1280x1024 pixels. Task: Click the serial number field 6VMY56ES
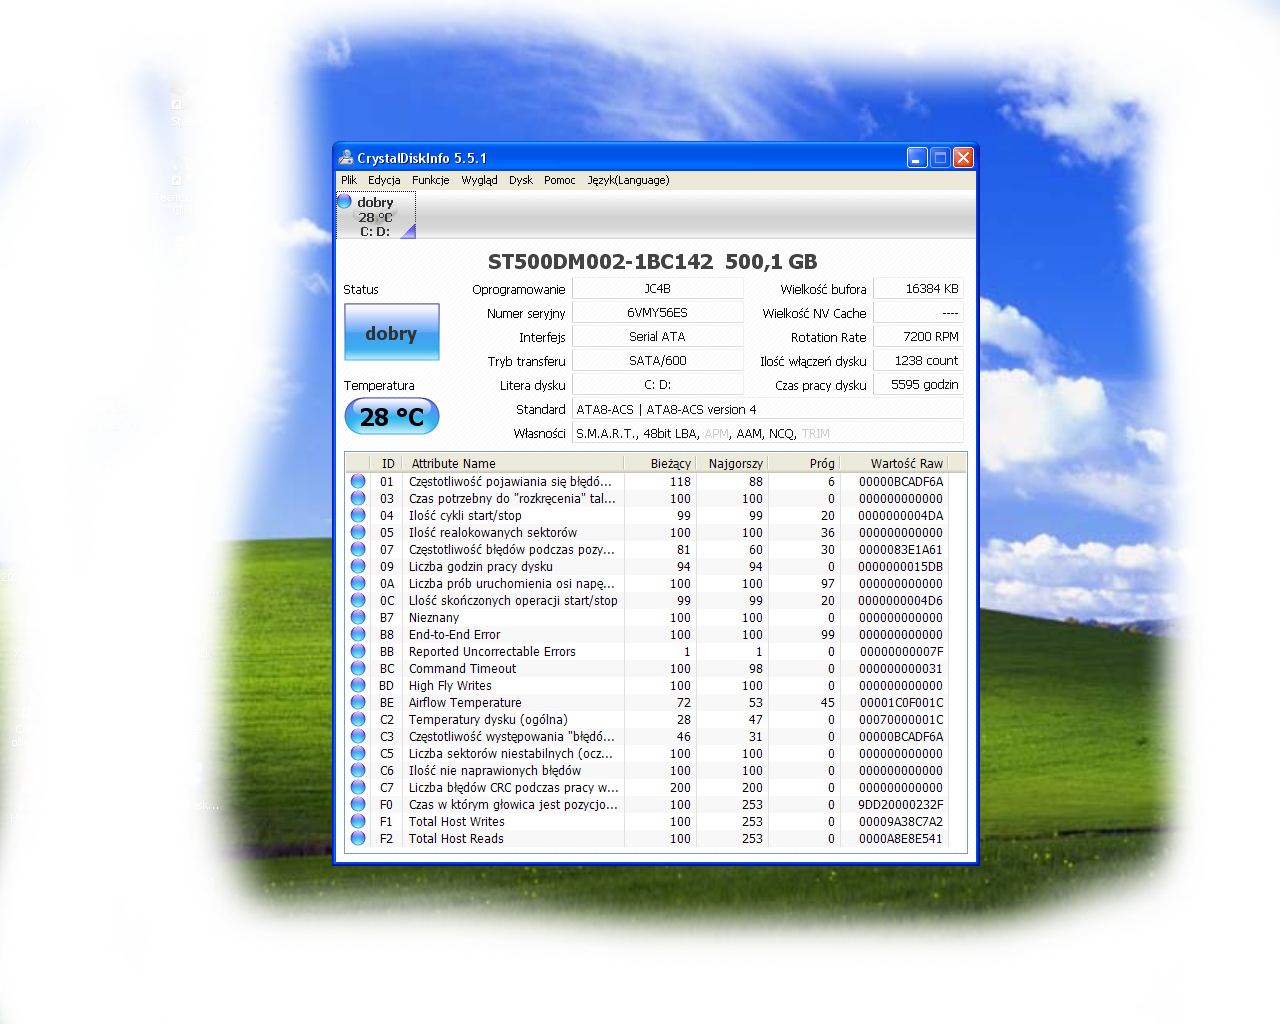click(657, 312)
